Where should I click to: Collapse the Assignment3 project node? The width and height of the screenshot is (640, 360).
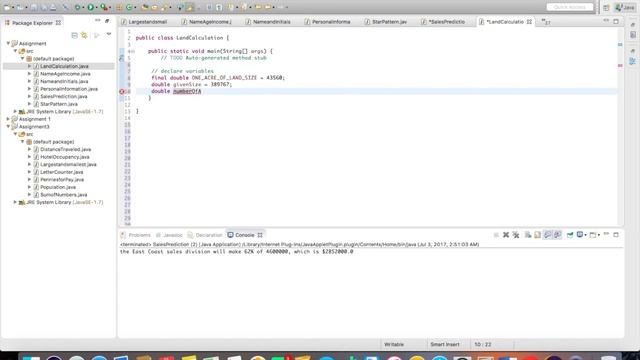tap(8, 127)
